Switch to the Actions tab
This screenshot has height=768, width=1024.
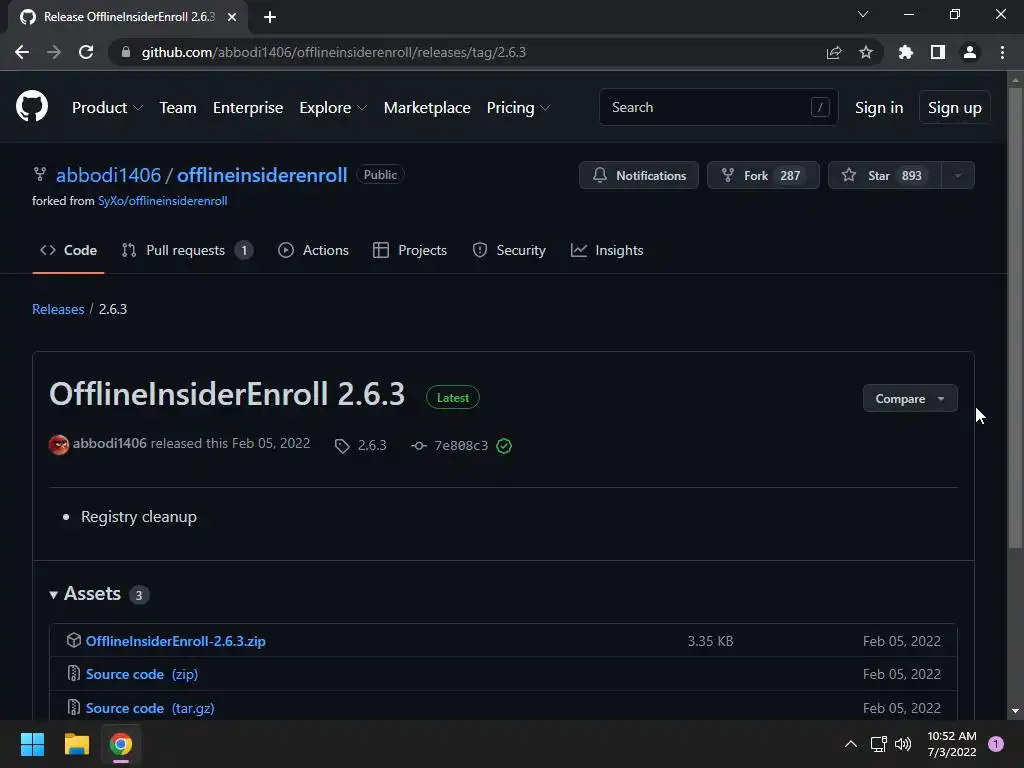(313, 250)
